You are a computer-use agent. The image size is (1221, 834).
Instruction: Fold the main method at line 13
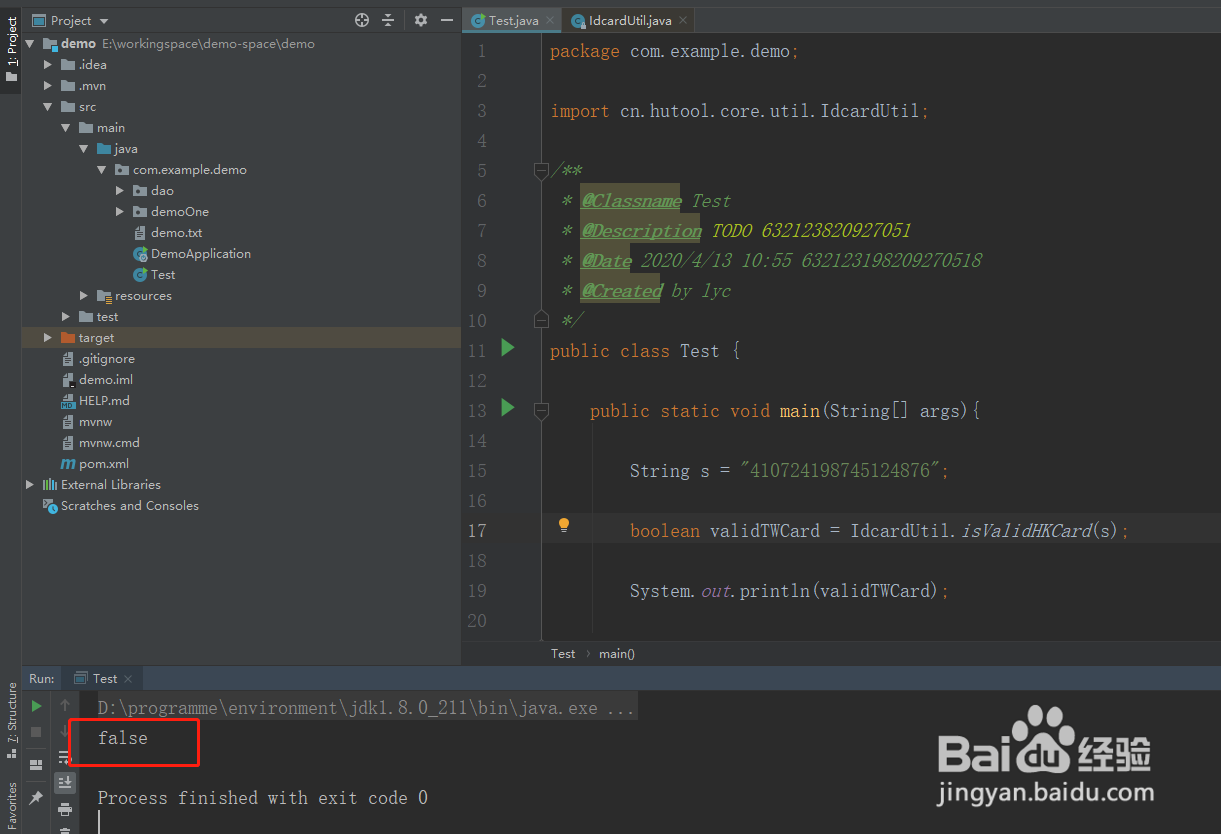tap(541, 410)
